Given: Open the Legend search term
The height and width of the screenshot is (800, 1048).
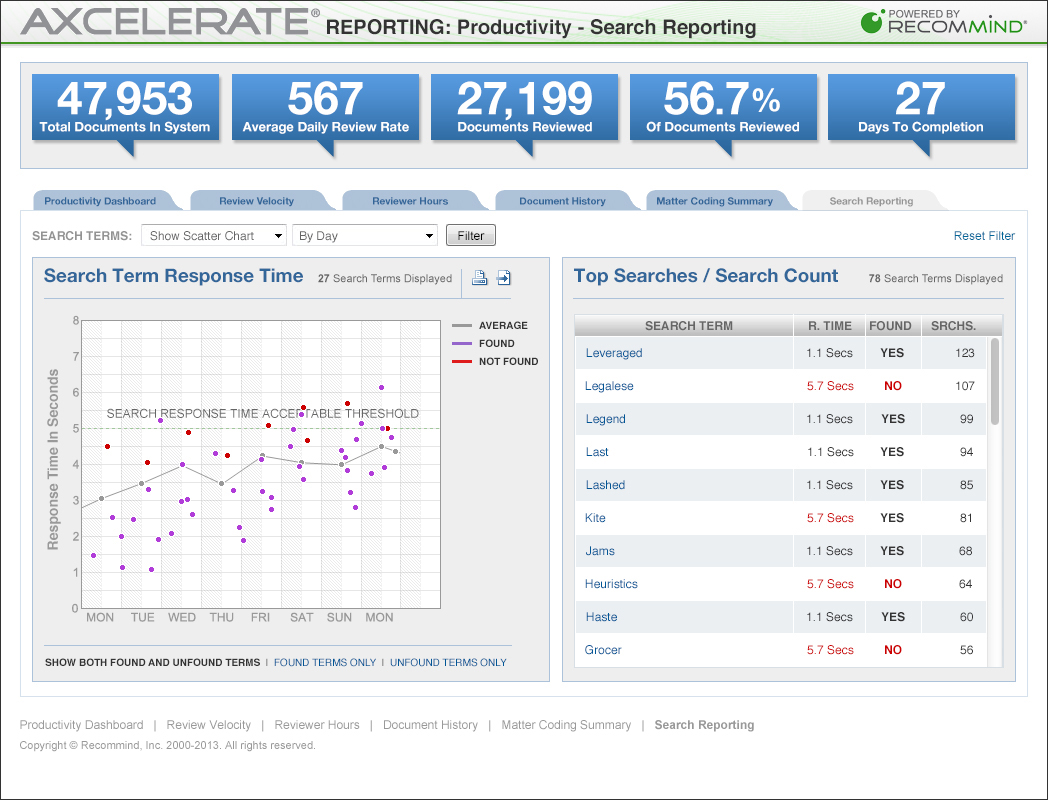Looking at the screenshot, I should pos(606,419).
